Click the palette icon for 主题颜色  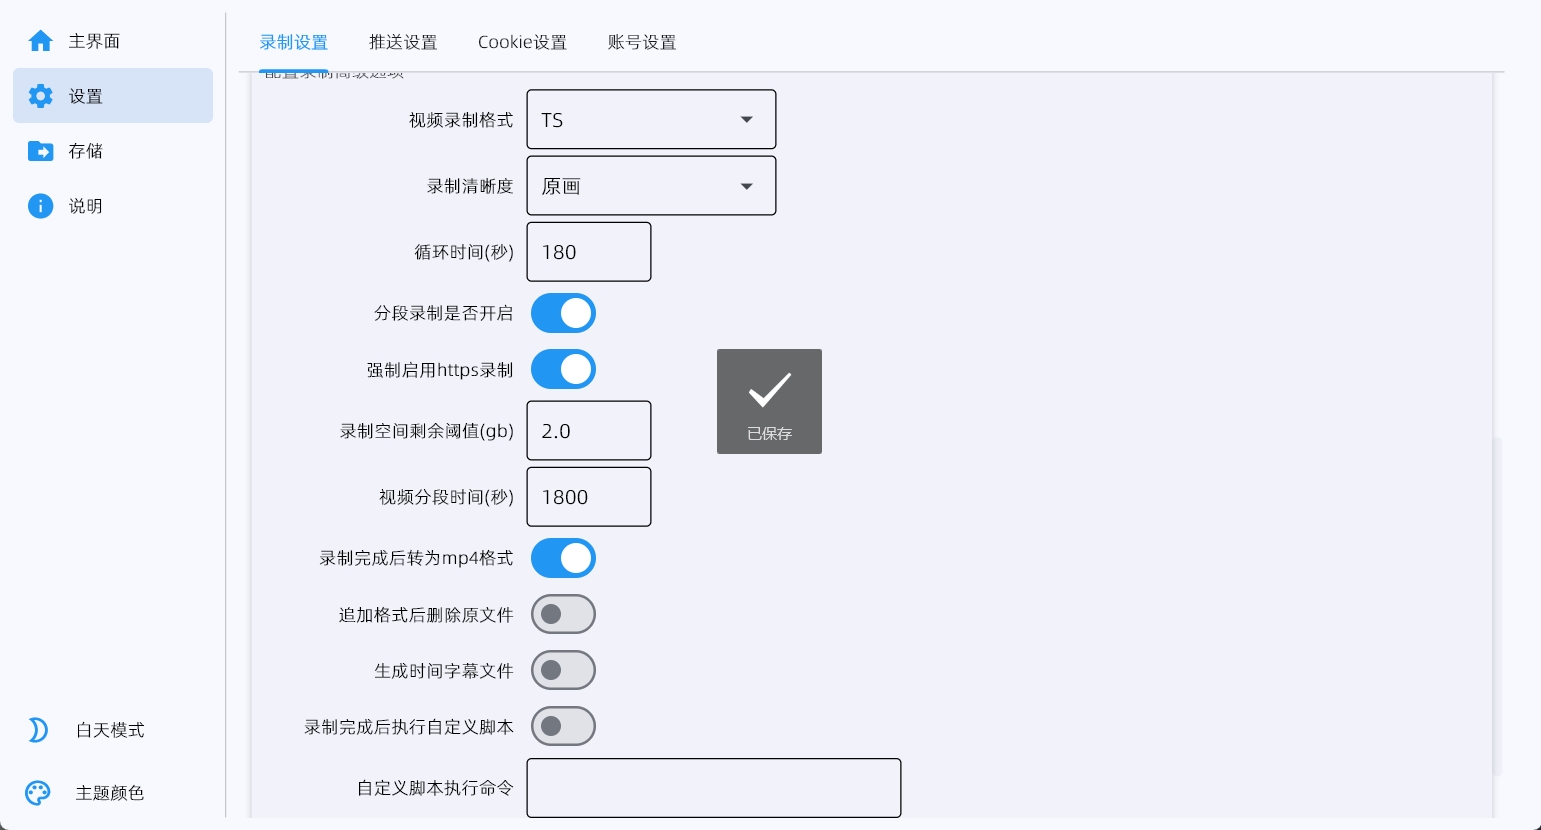38,793
